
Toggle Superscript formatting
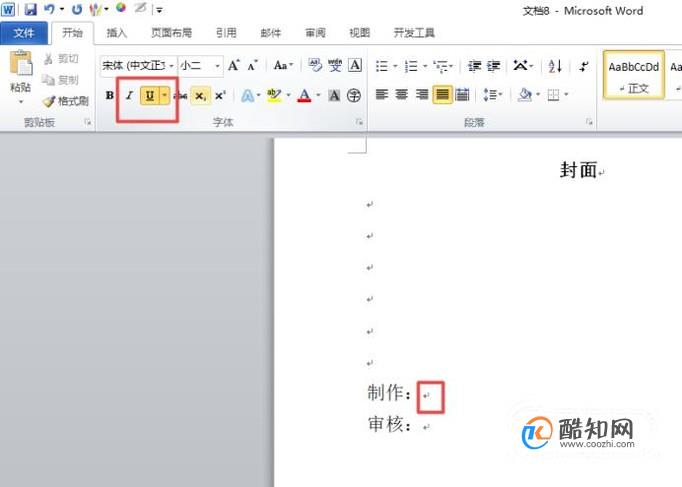[x=221, y=95]
